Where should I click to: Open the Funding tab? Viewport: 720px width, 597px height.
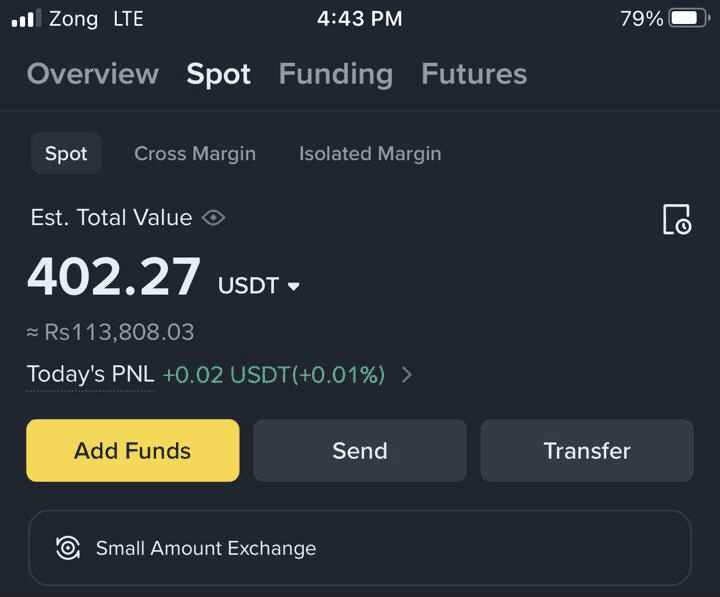click(335, 74)
